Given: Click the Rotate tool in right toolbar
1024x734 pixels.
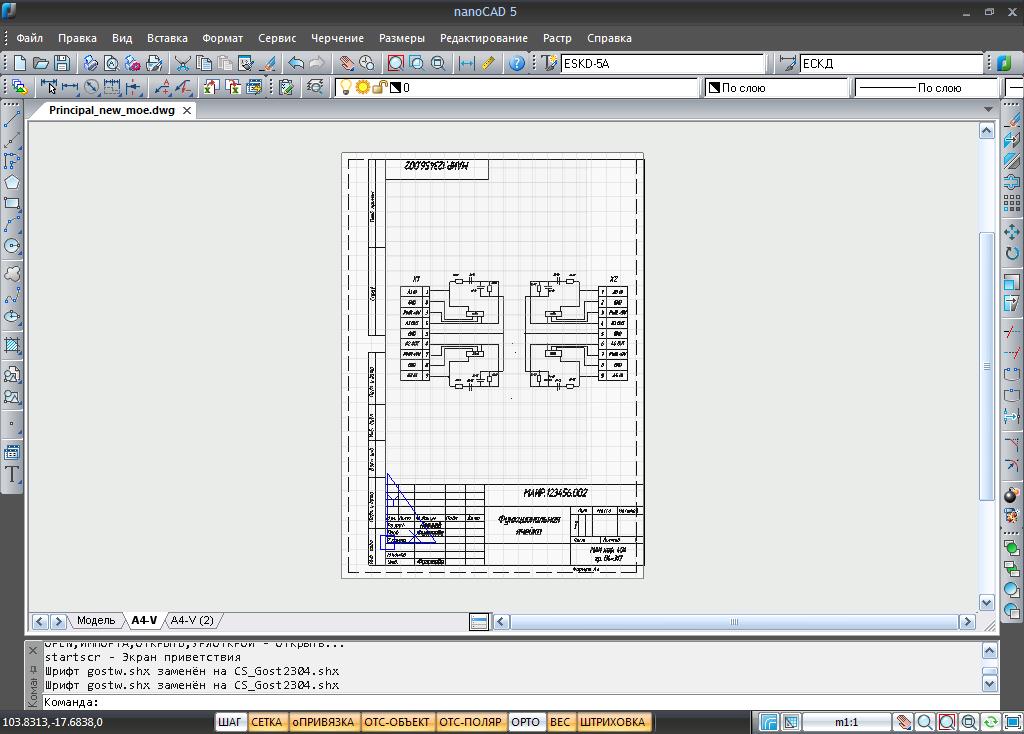Looking at the screenshot, I should coord(1012,253).
